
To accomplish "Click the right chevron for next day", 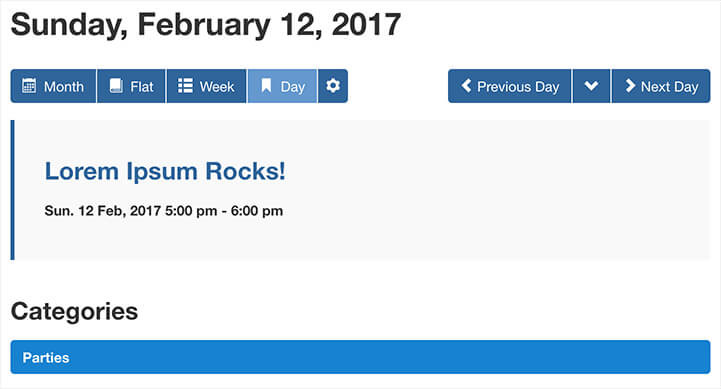I will tap(630, 86).
